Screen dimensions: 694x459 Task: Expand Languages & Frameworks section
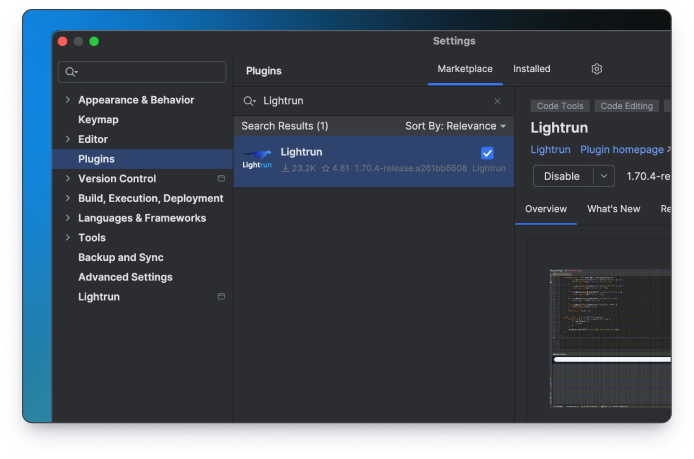(x=68, y=218)
